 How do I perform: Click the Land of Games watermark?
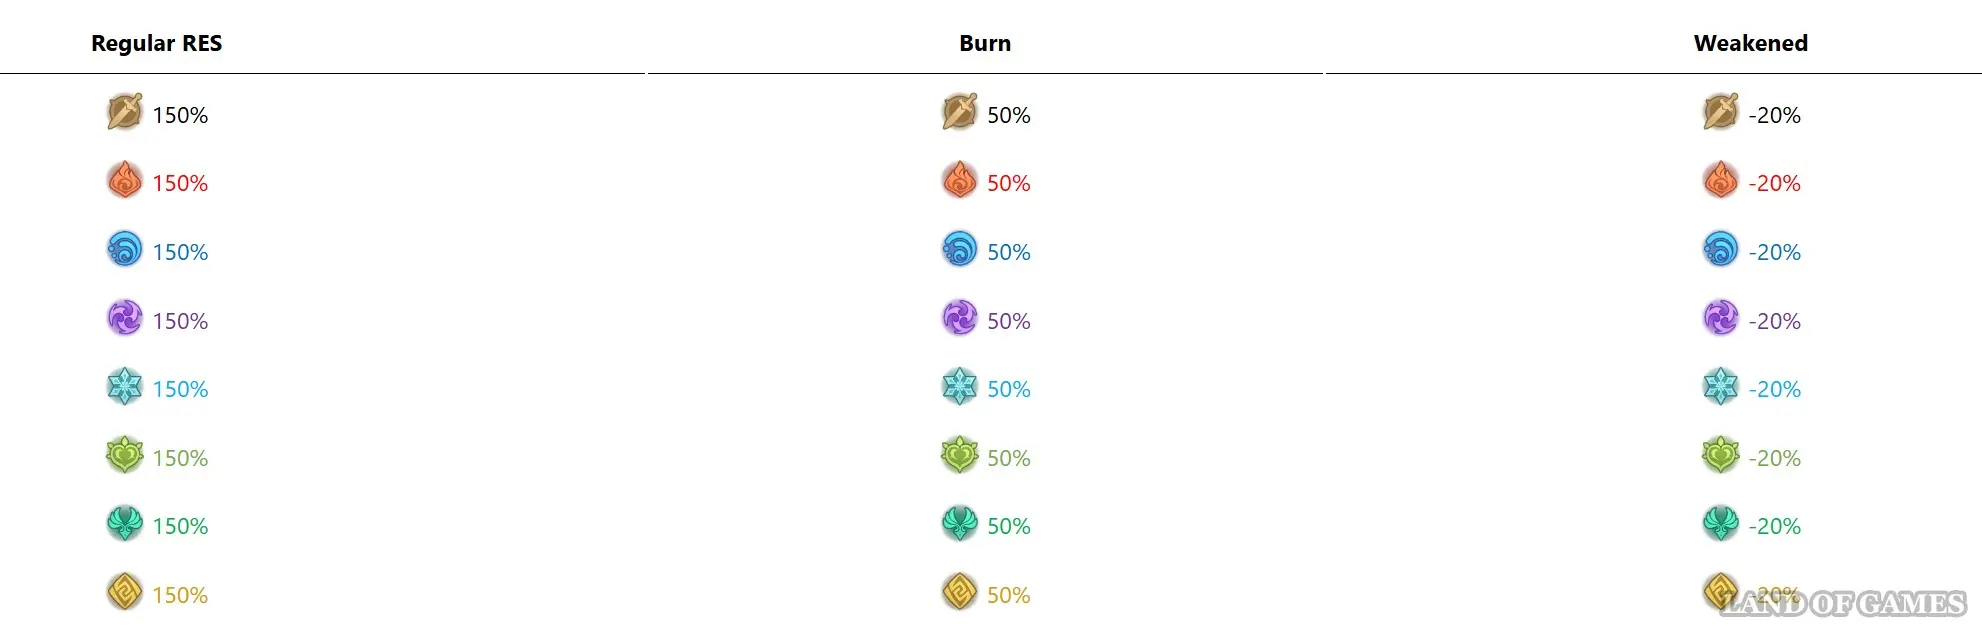[x=1845, y=604]
